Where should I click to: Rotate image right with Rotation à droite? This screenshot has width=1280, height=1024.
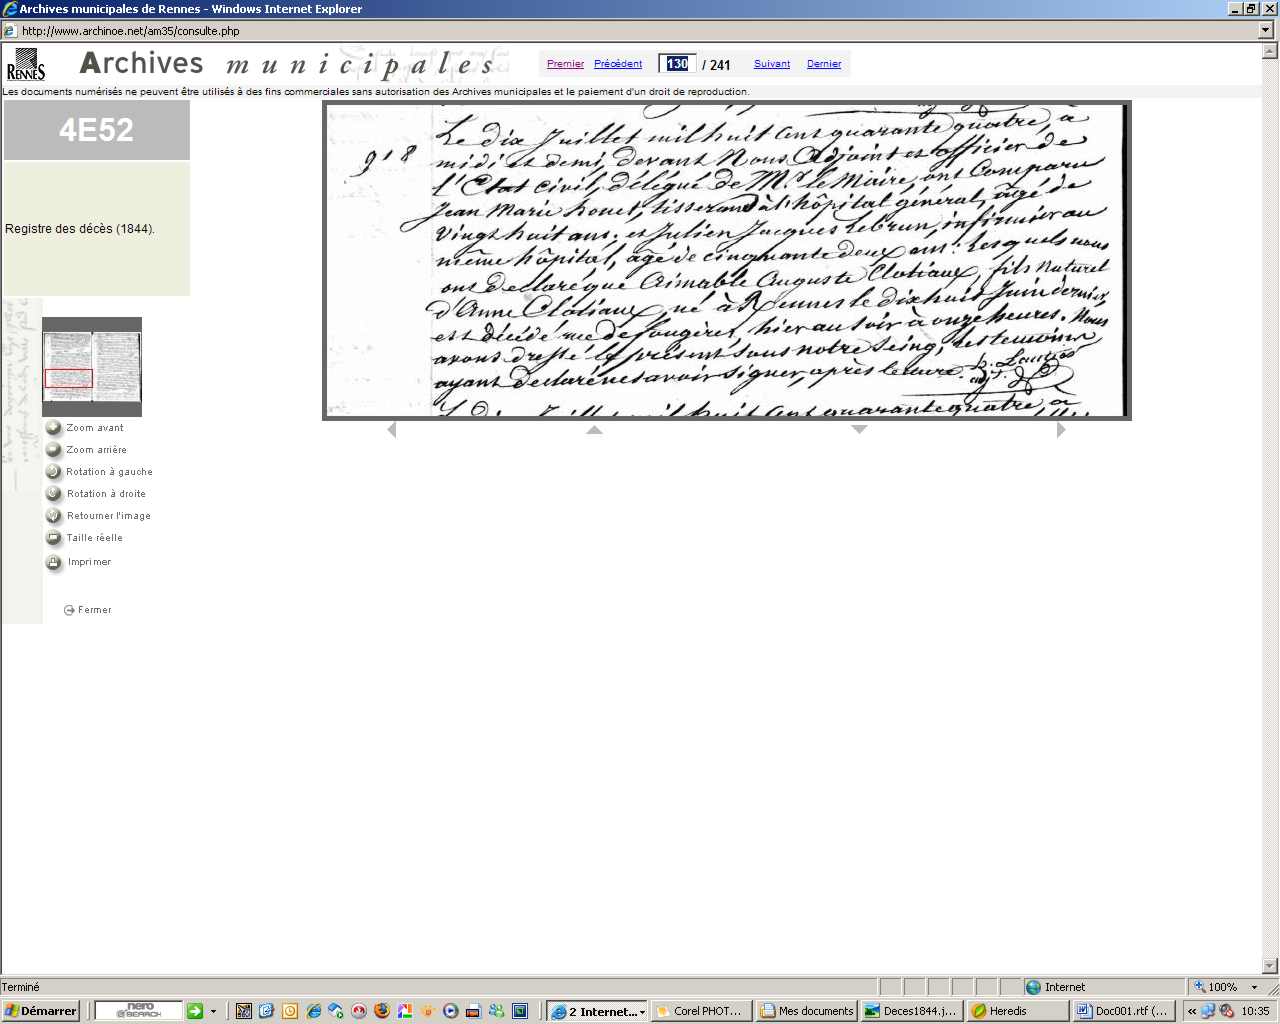pos(54,494)
